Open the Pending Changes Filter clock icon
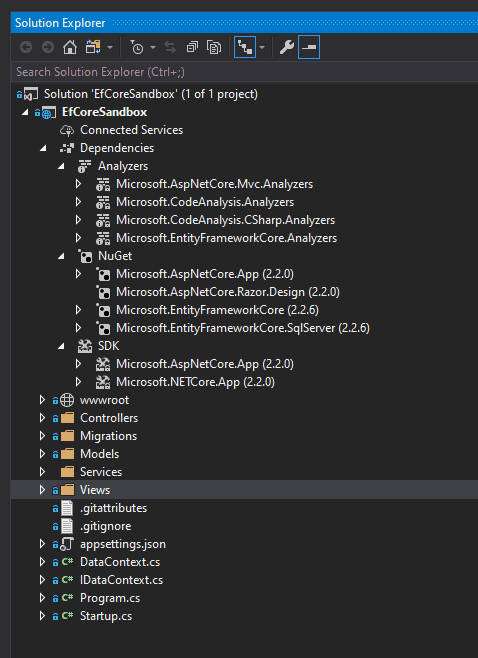 point(137,47)
